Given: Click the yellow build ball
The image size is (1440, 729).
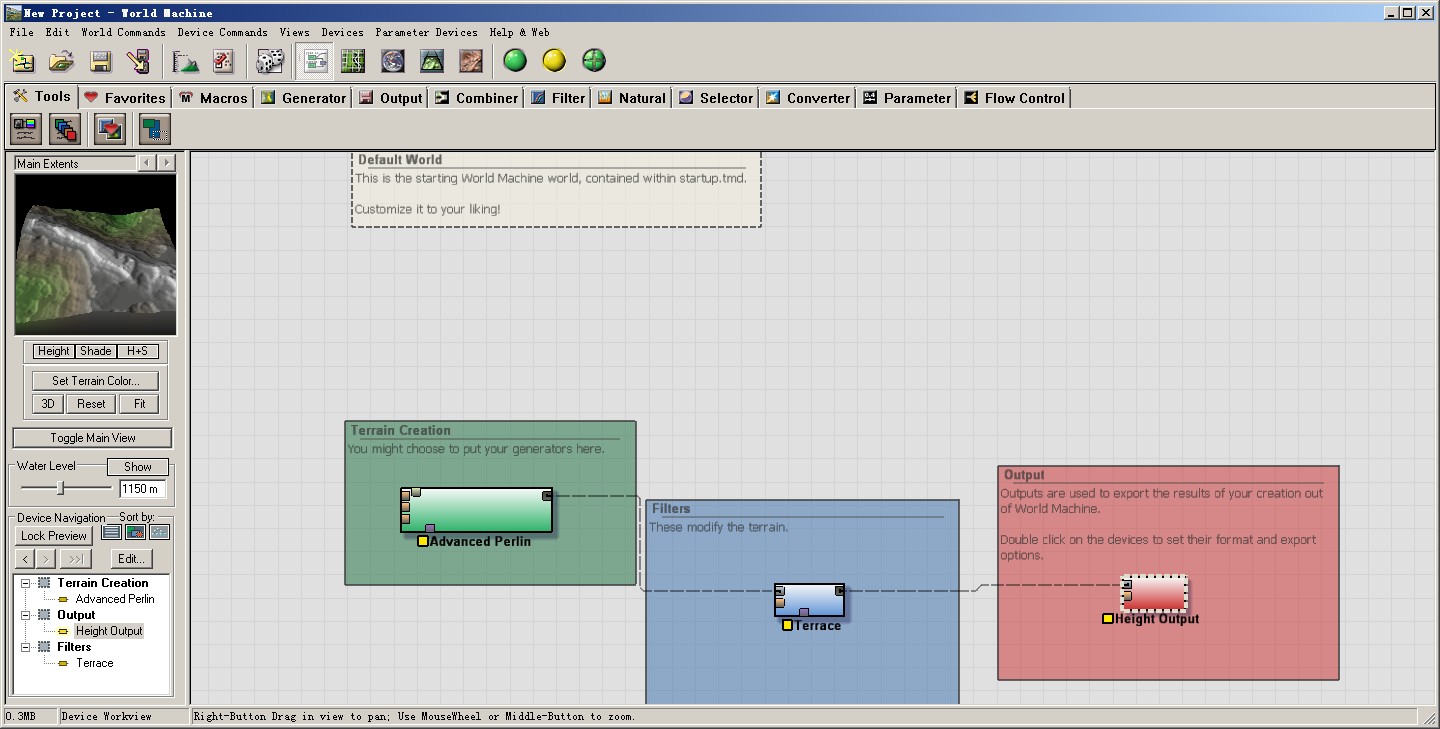Looking at the screenshot, I should pos(554,61).
